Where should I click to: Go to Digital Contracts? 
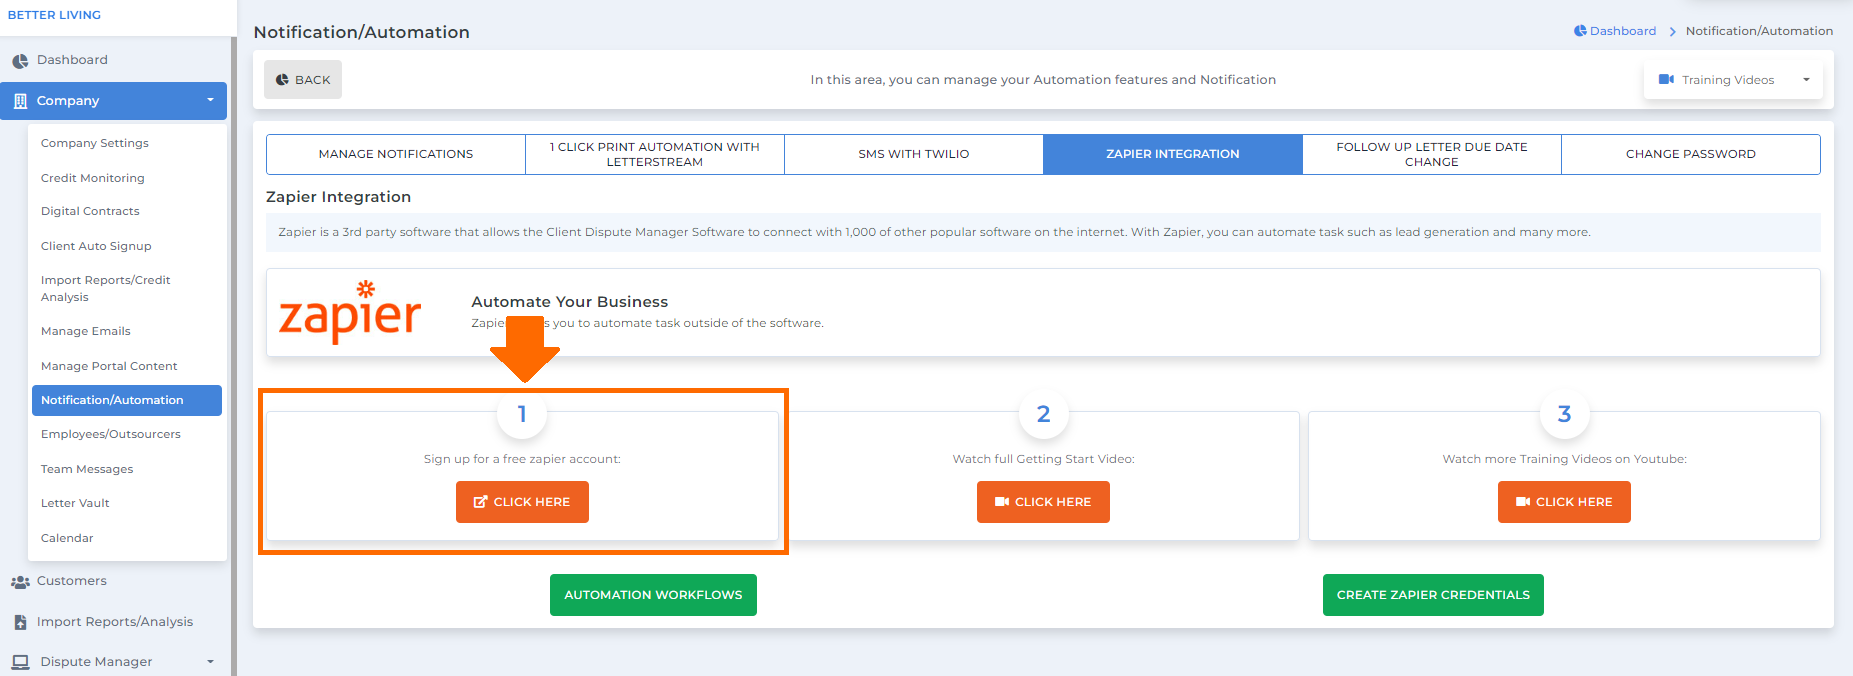[x=90, y=211]
